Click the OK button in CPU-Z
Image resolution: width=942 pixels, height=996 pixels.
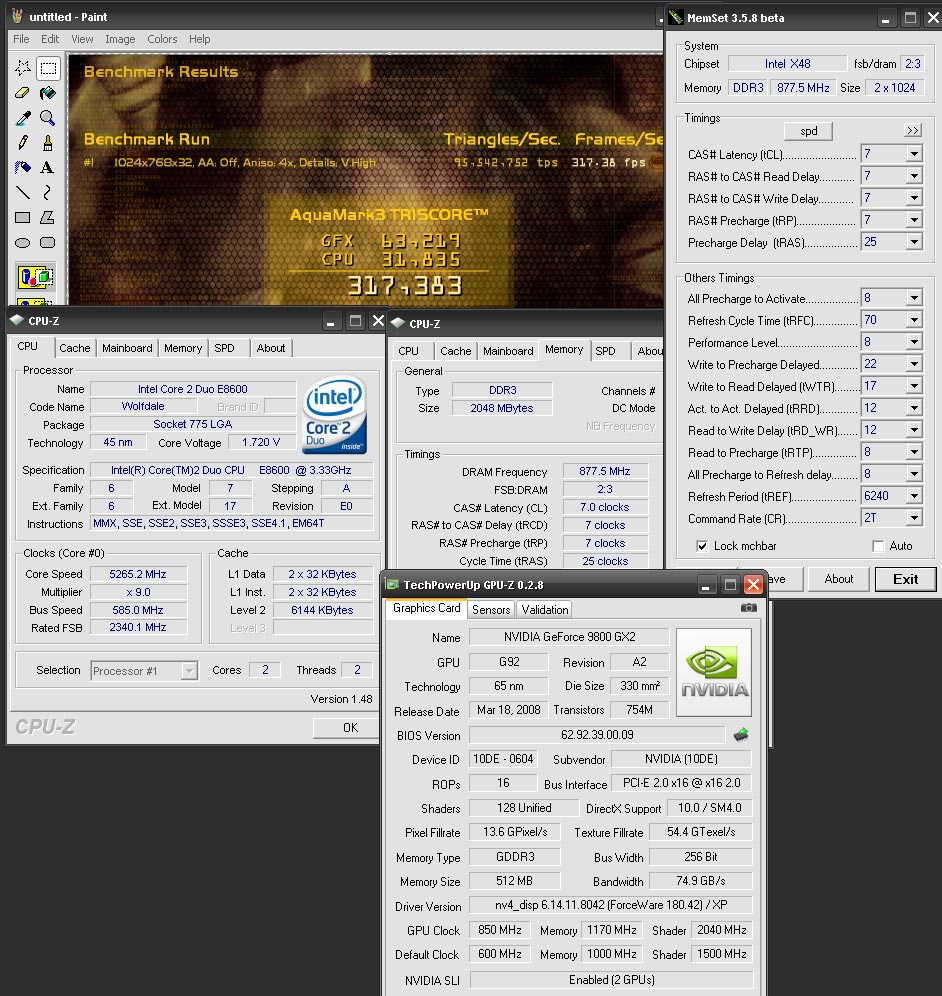pos(349,727)
